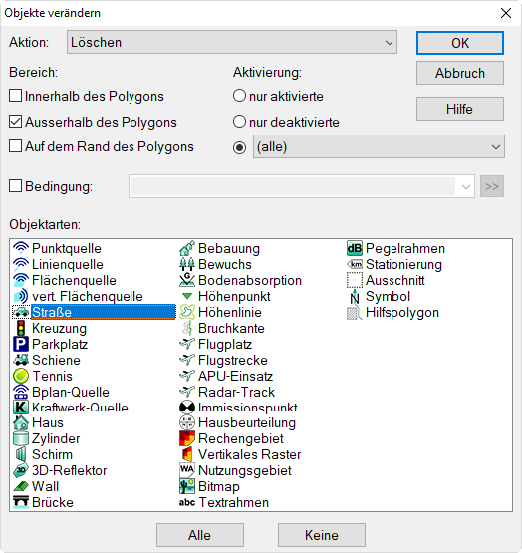Expand the (alle) activation dropdown
The width and height of the screenshot is (522, 553).
tap(378, 146)
